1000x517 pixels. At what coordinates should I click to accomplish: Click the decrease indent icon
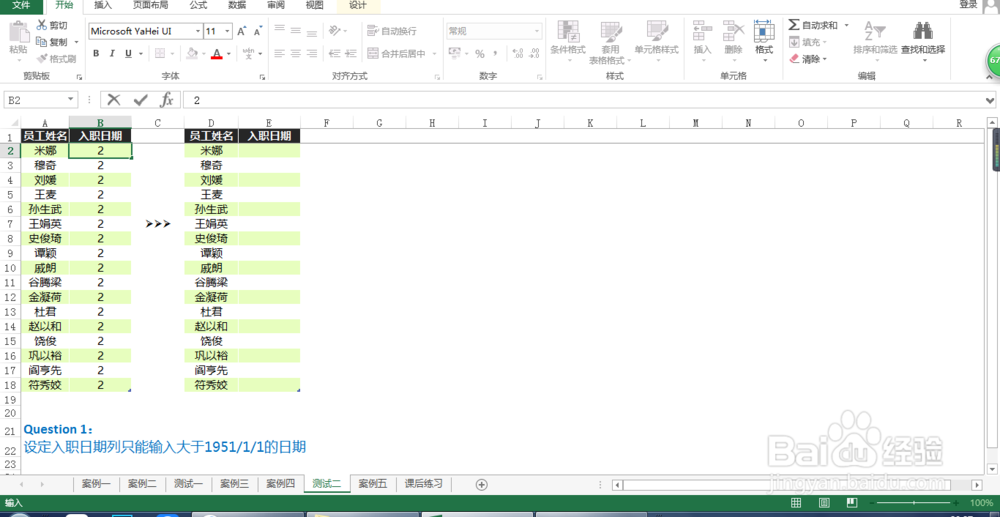click(x=333, y=54)
